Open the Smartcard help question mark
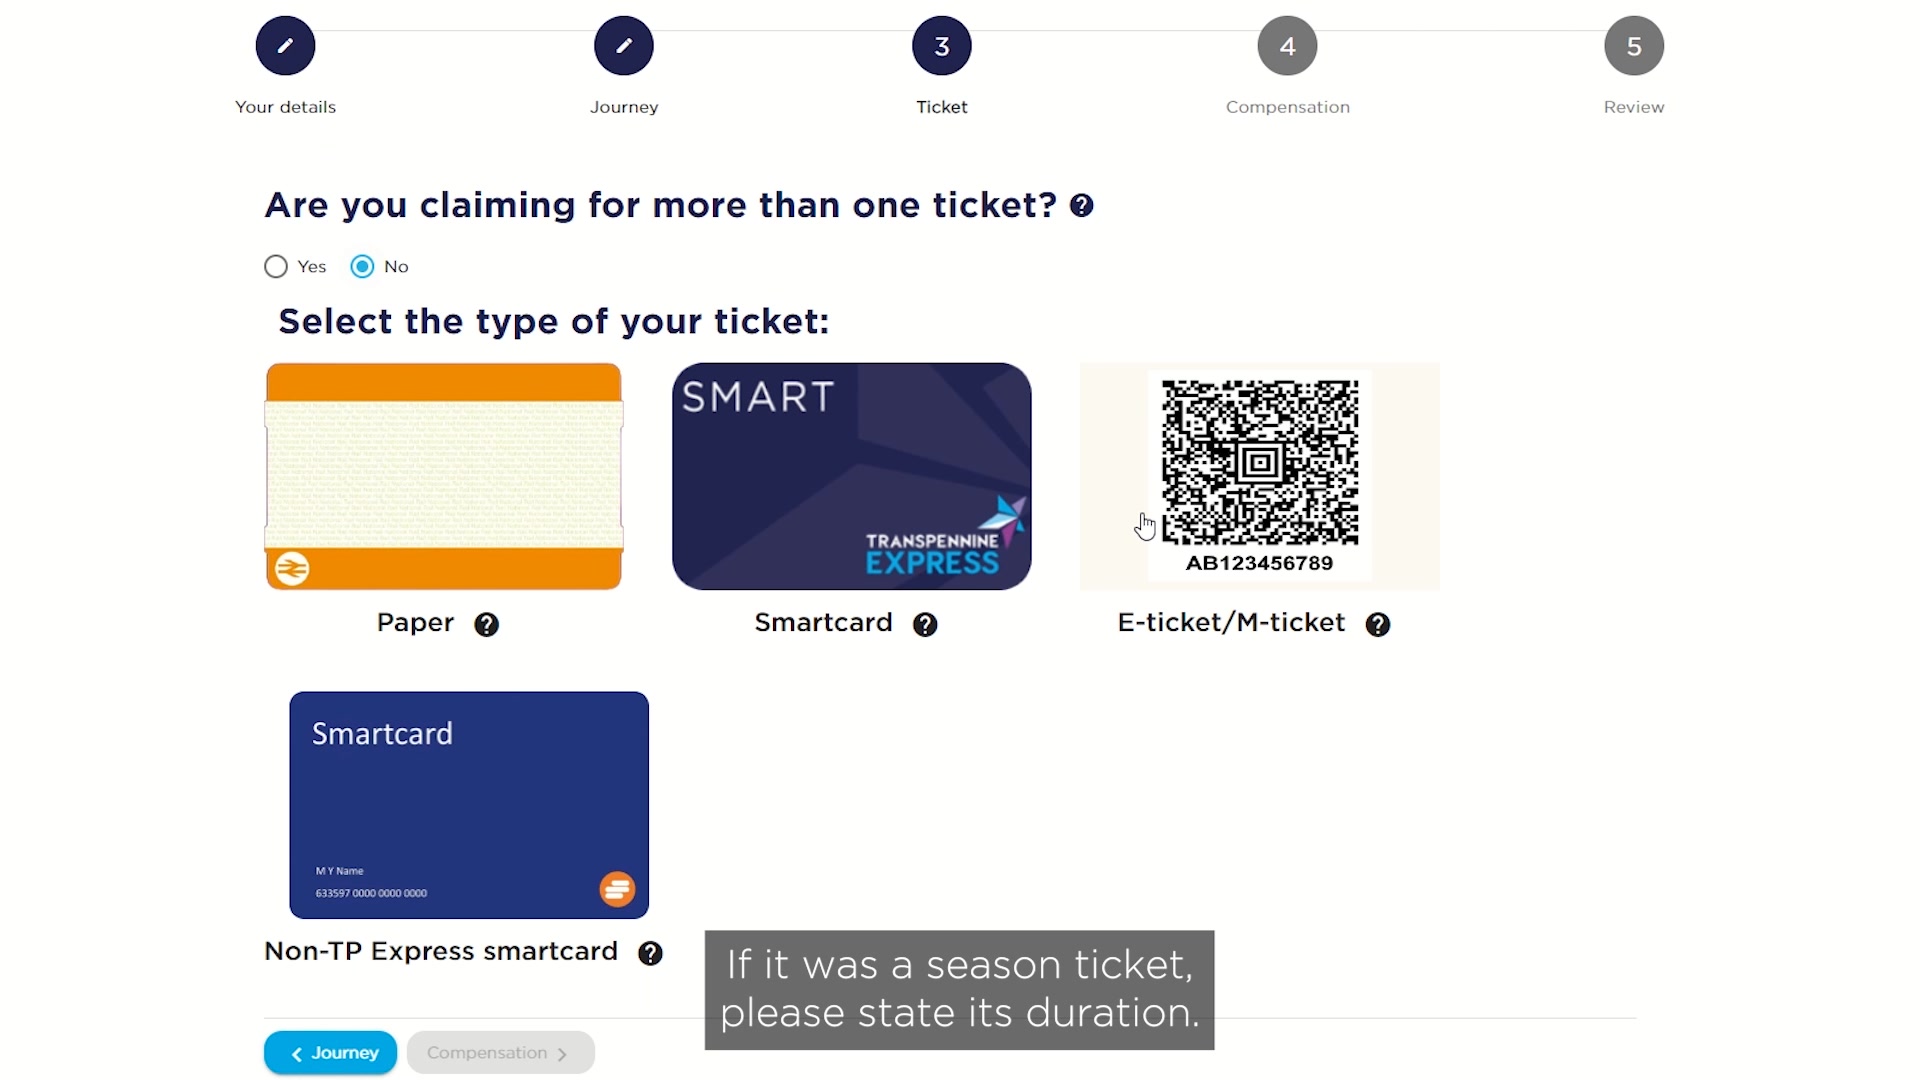Screen dimensions: 1920x1080 [925, 625]
